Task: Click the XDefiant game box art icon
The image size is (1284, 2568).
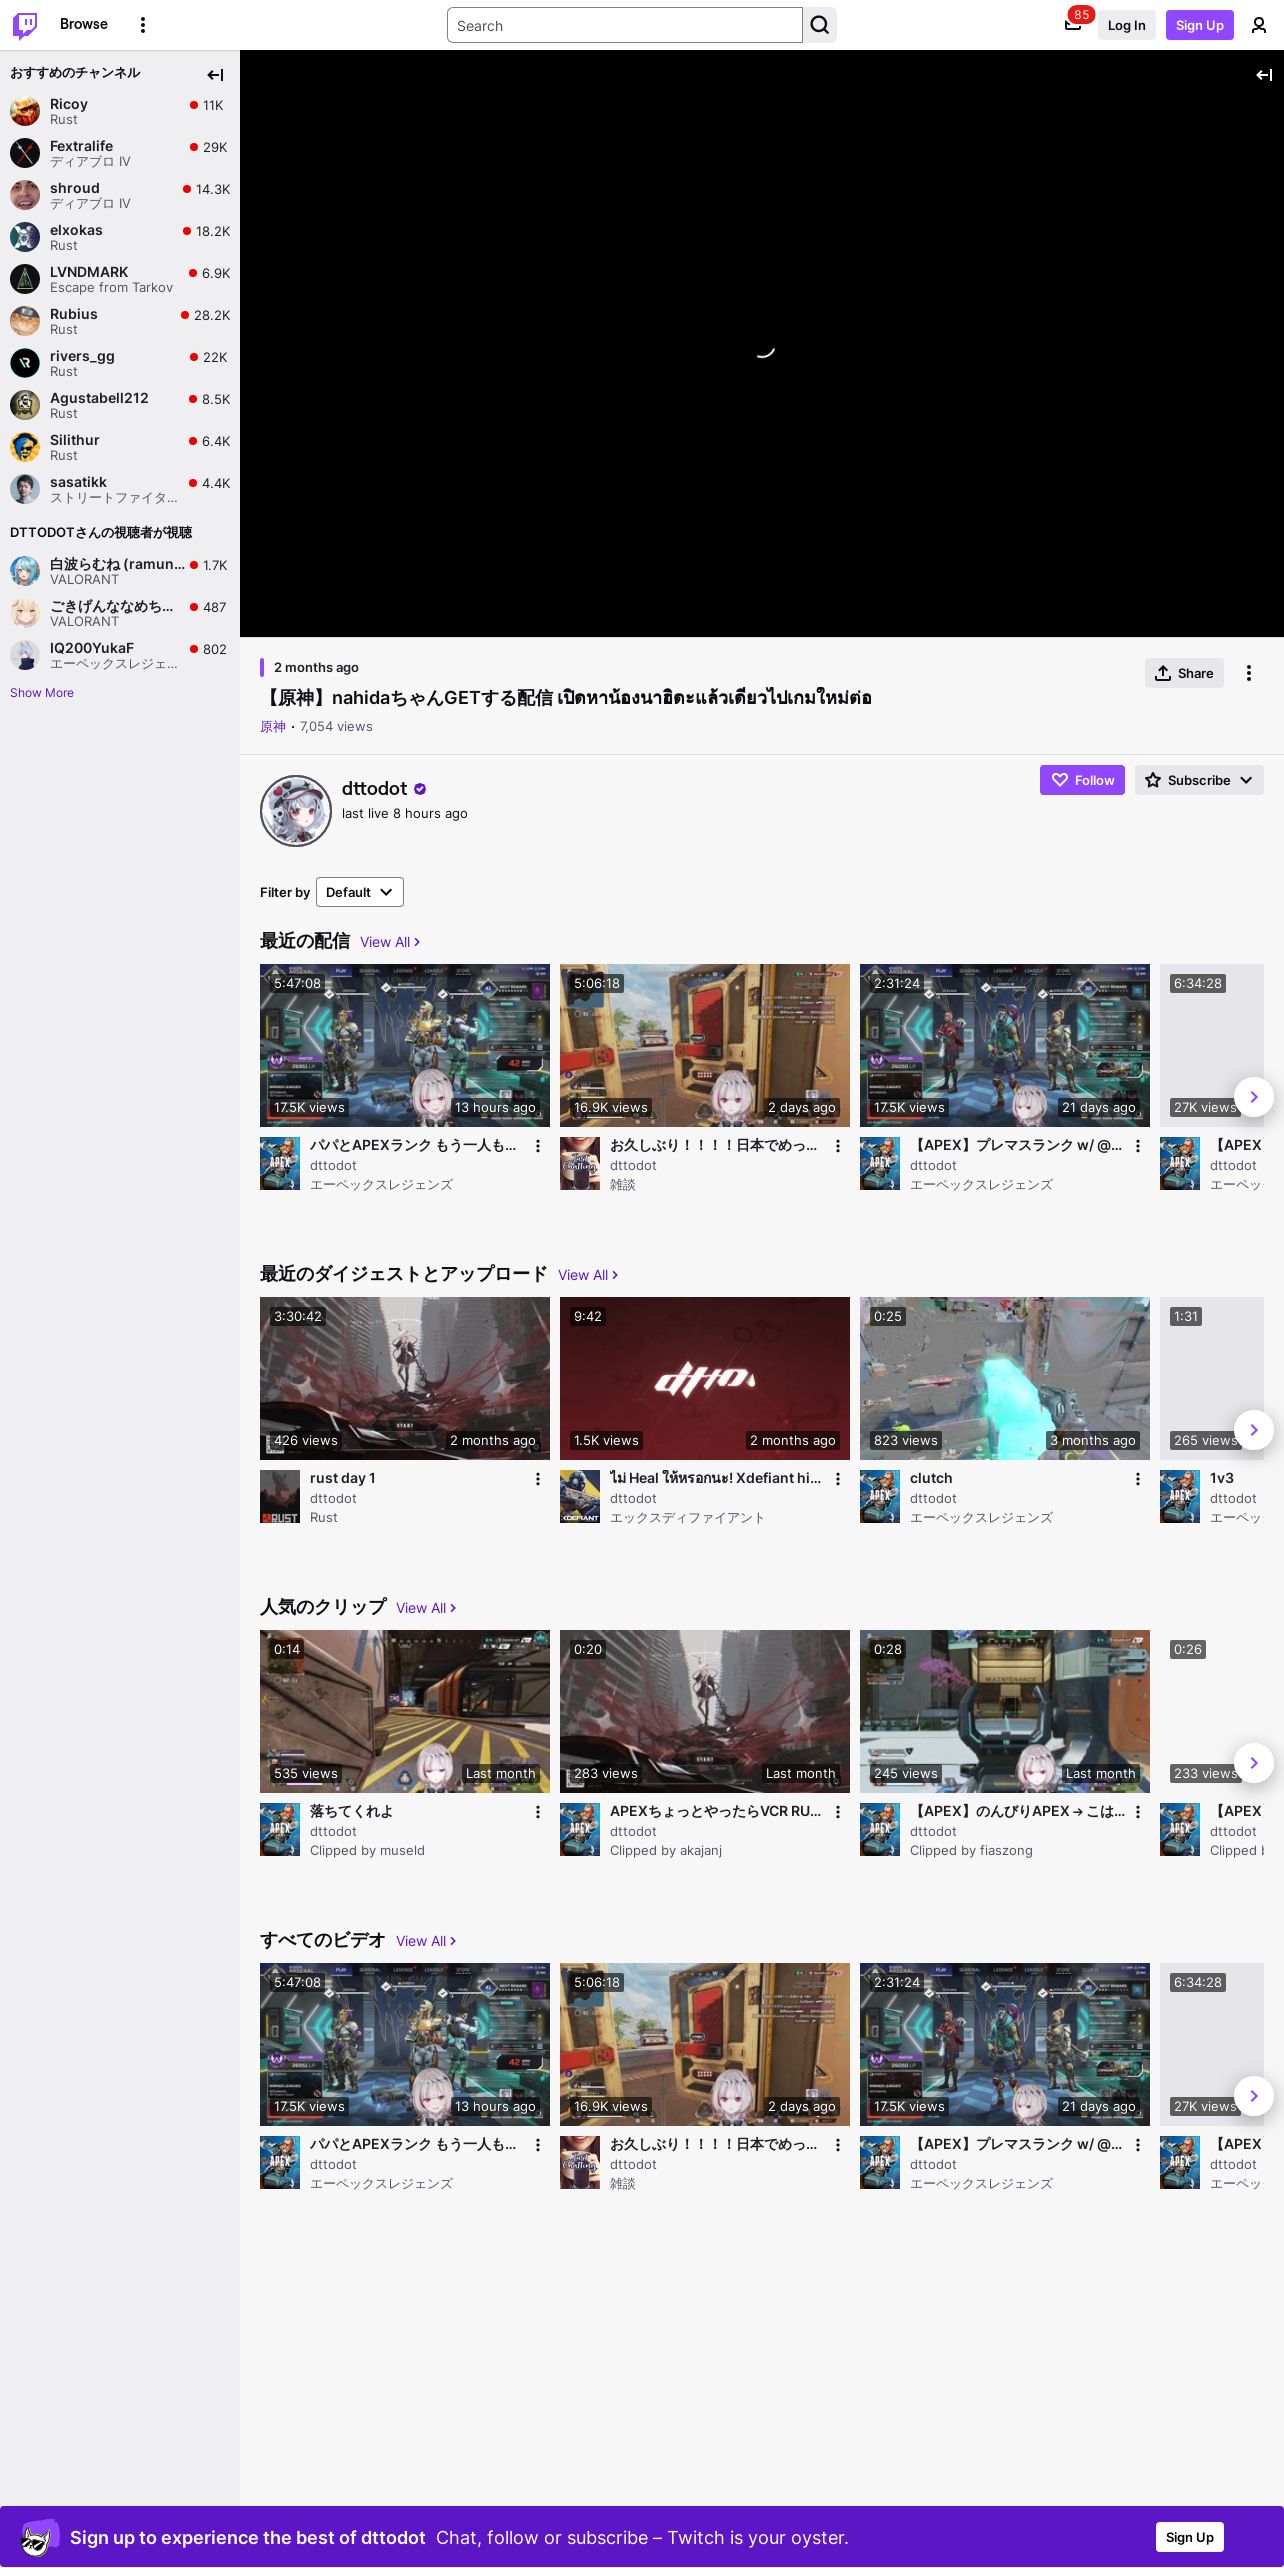Action: 580,1497
